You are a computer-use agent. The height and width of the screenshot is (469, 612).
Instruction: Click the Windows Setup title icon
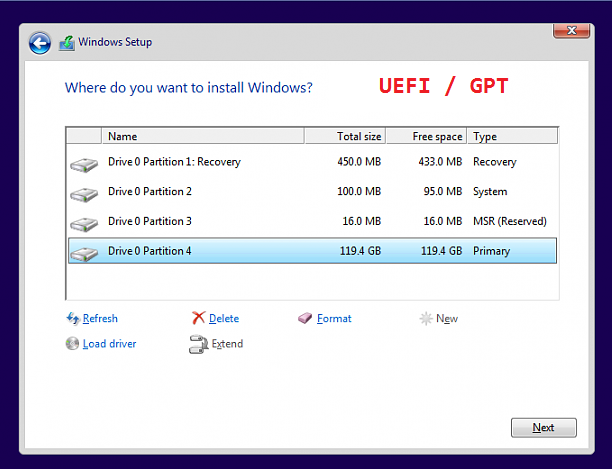(x=67, y=43)
